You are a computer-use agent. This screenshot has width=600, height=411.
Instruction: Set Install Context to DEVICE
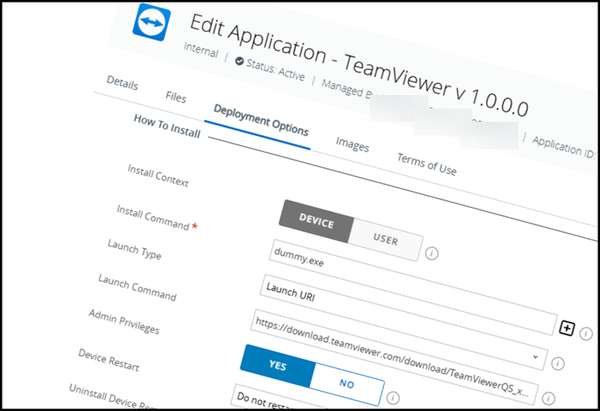coord(316,221)
